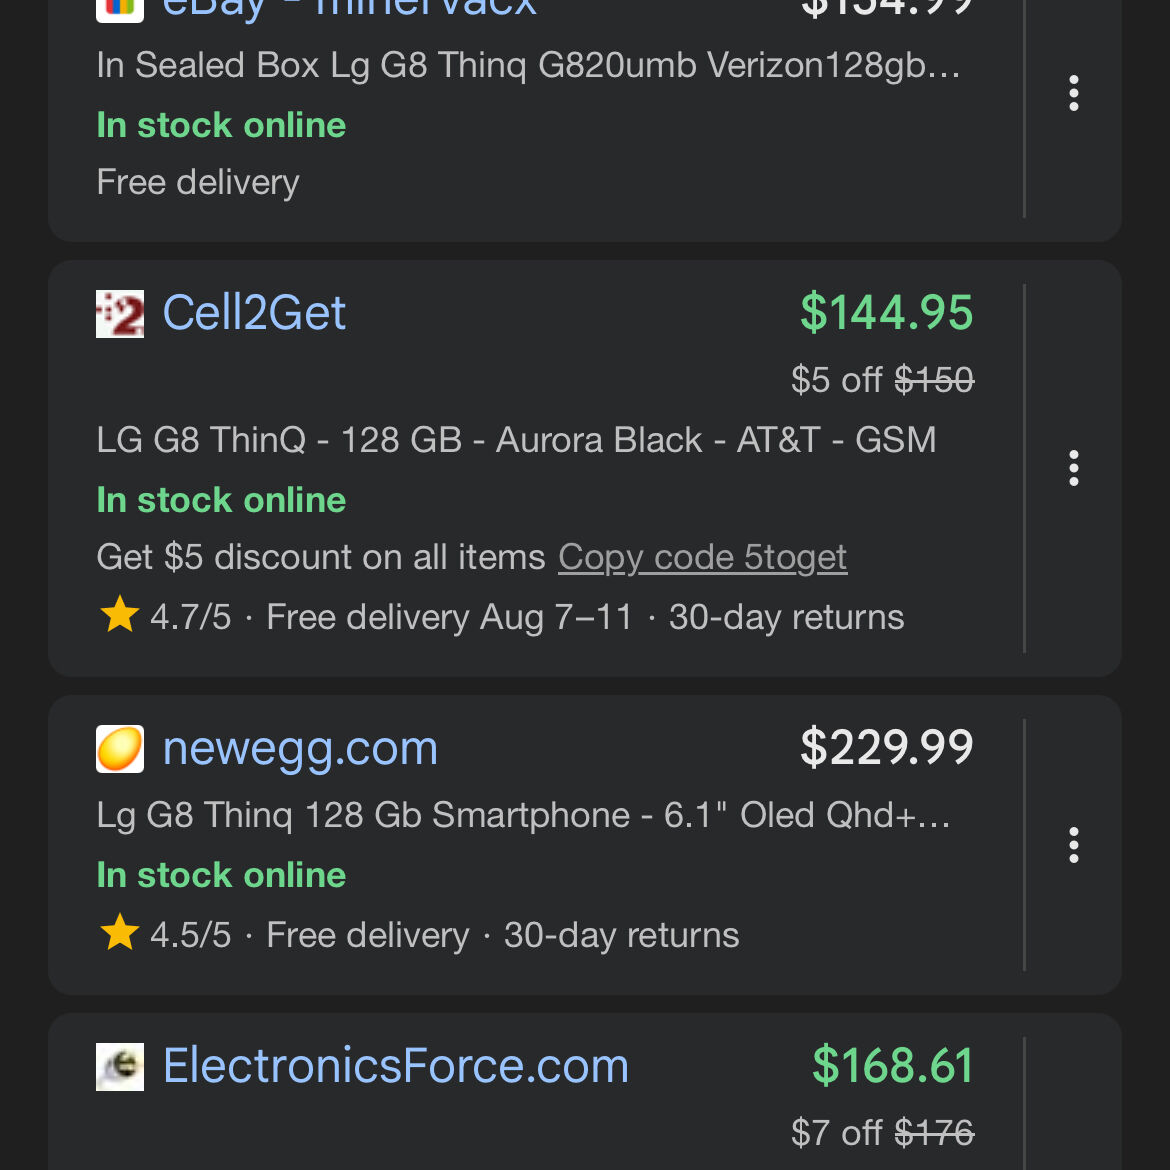Tap the $7 off $176 discount label
This screenshot has width=1170, height=1170.
point(882,1133)
